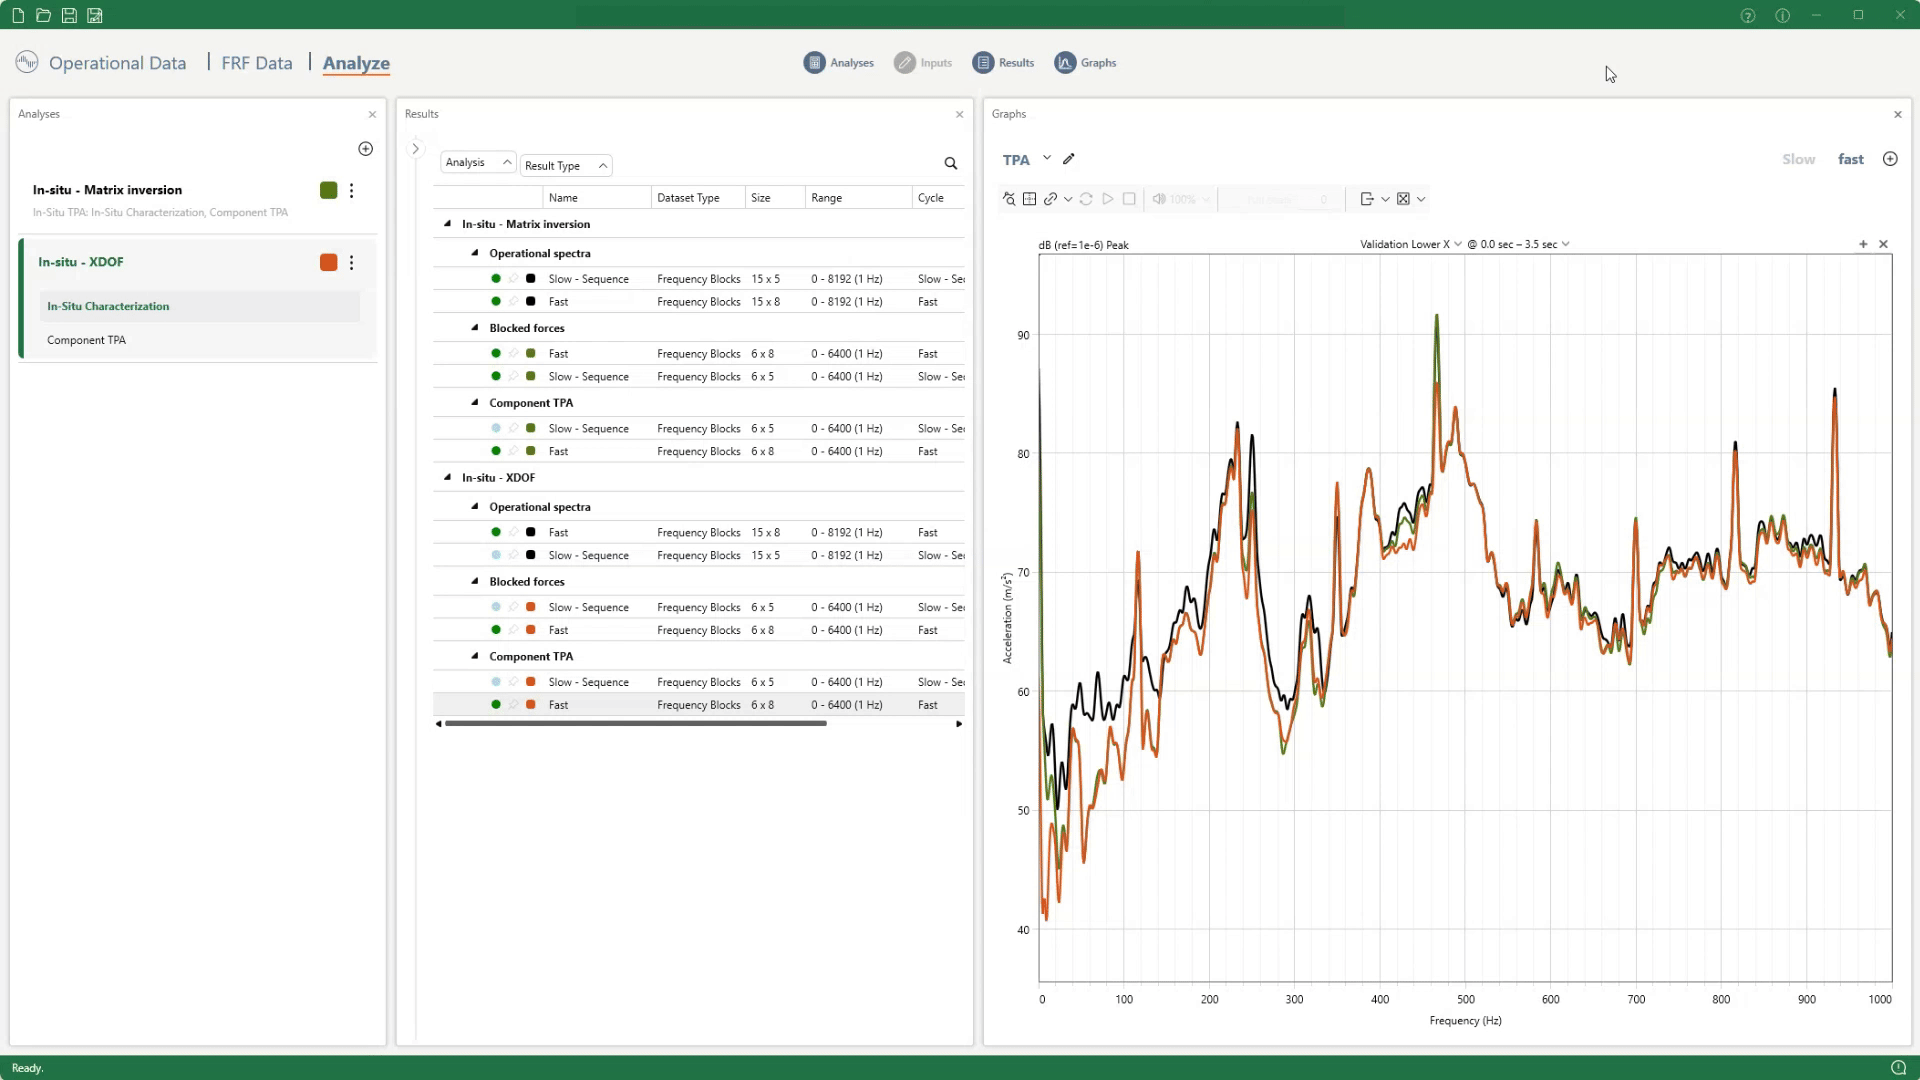Screen dimensions: 1920x1080
Task: Switch to the Operational Data tab
Action: point(117,63)
